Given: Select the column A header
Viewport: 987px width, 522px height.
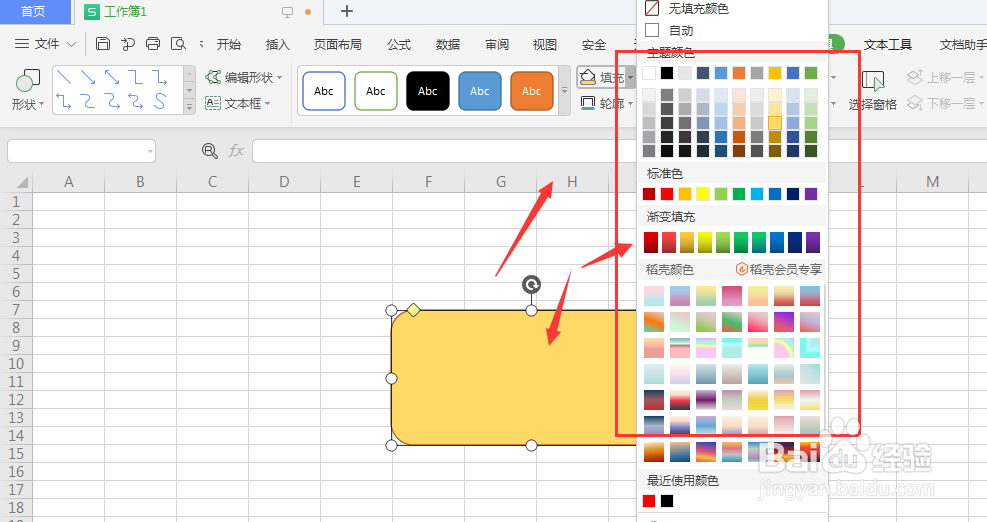Looking at the screenshot, I should (69, 182).
